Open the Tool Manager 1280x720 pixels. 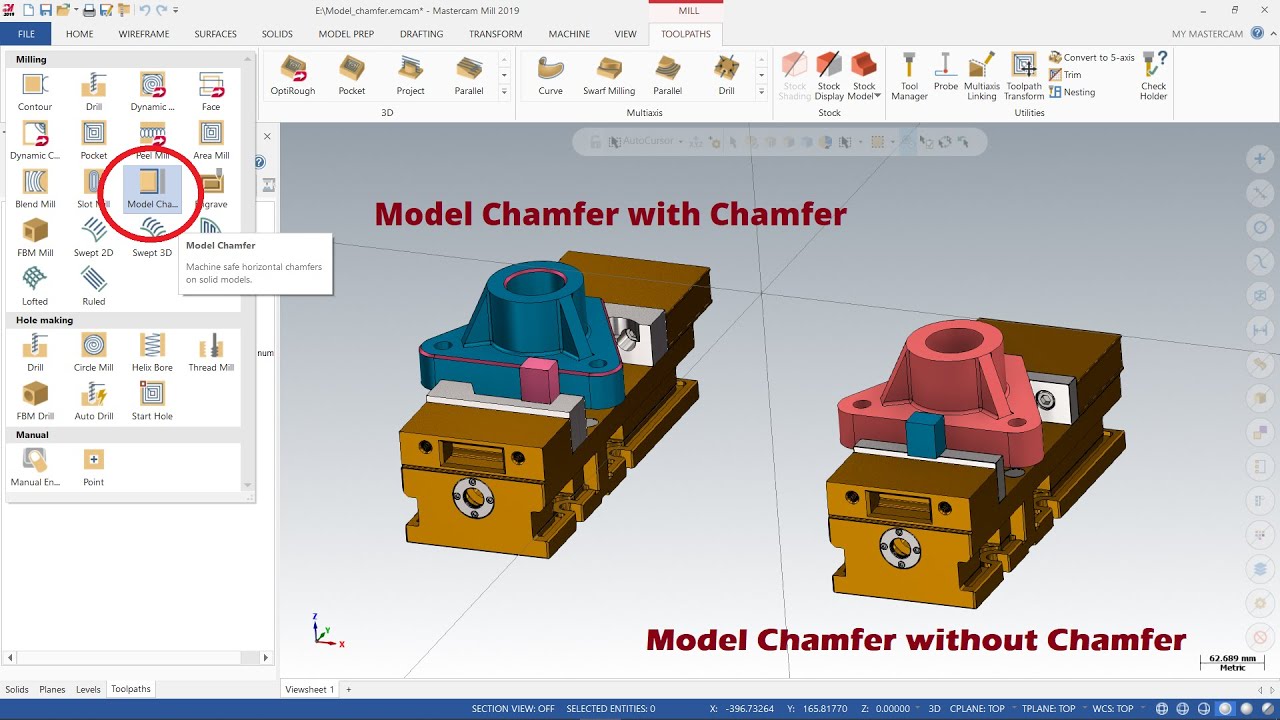909,77
